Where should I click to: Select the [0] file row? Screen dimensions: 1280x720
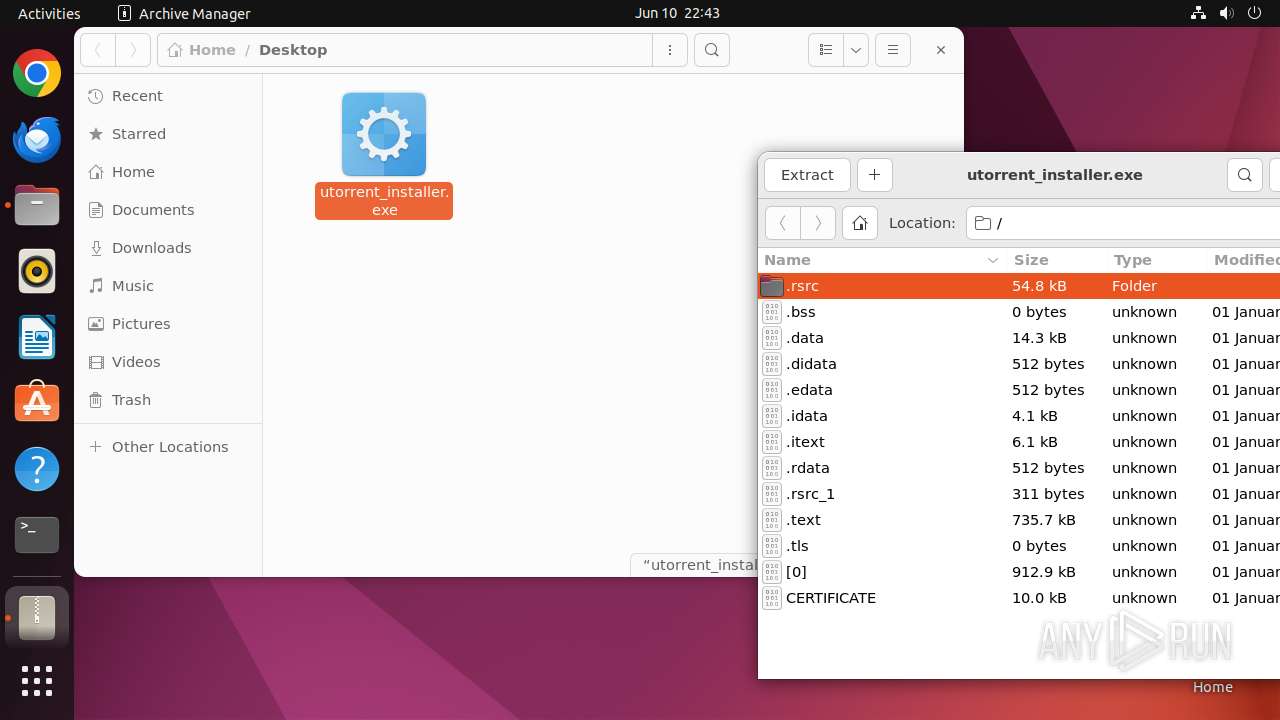click(x=1019, y=572)
